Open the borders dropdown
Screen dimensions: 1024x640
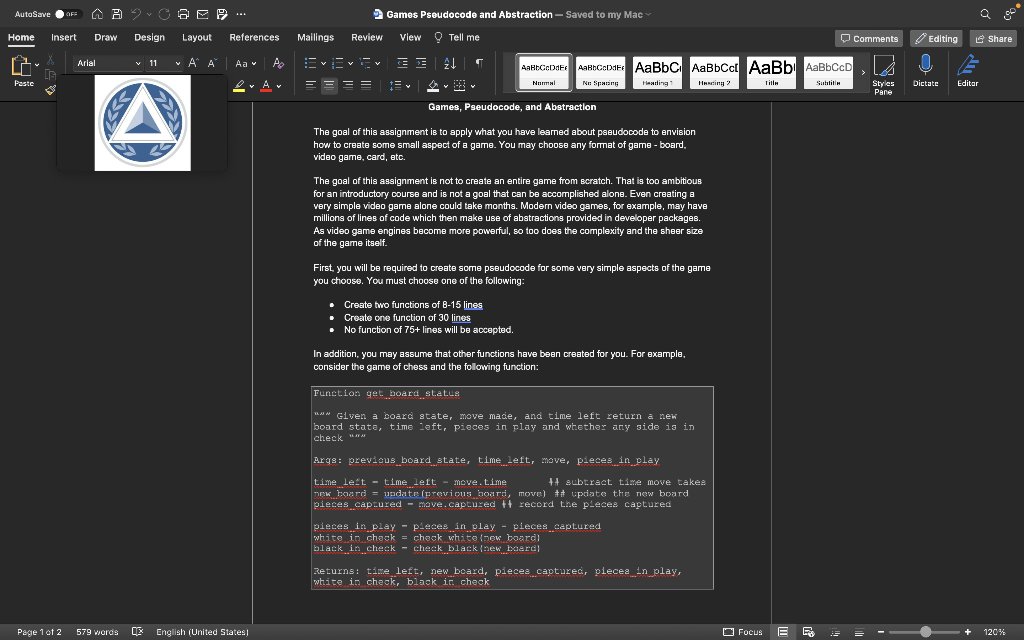tap(473, 86)
